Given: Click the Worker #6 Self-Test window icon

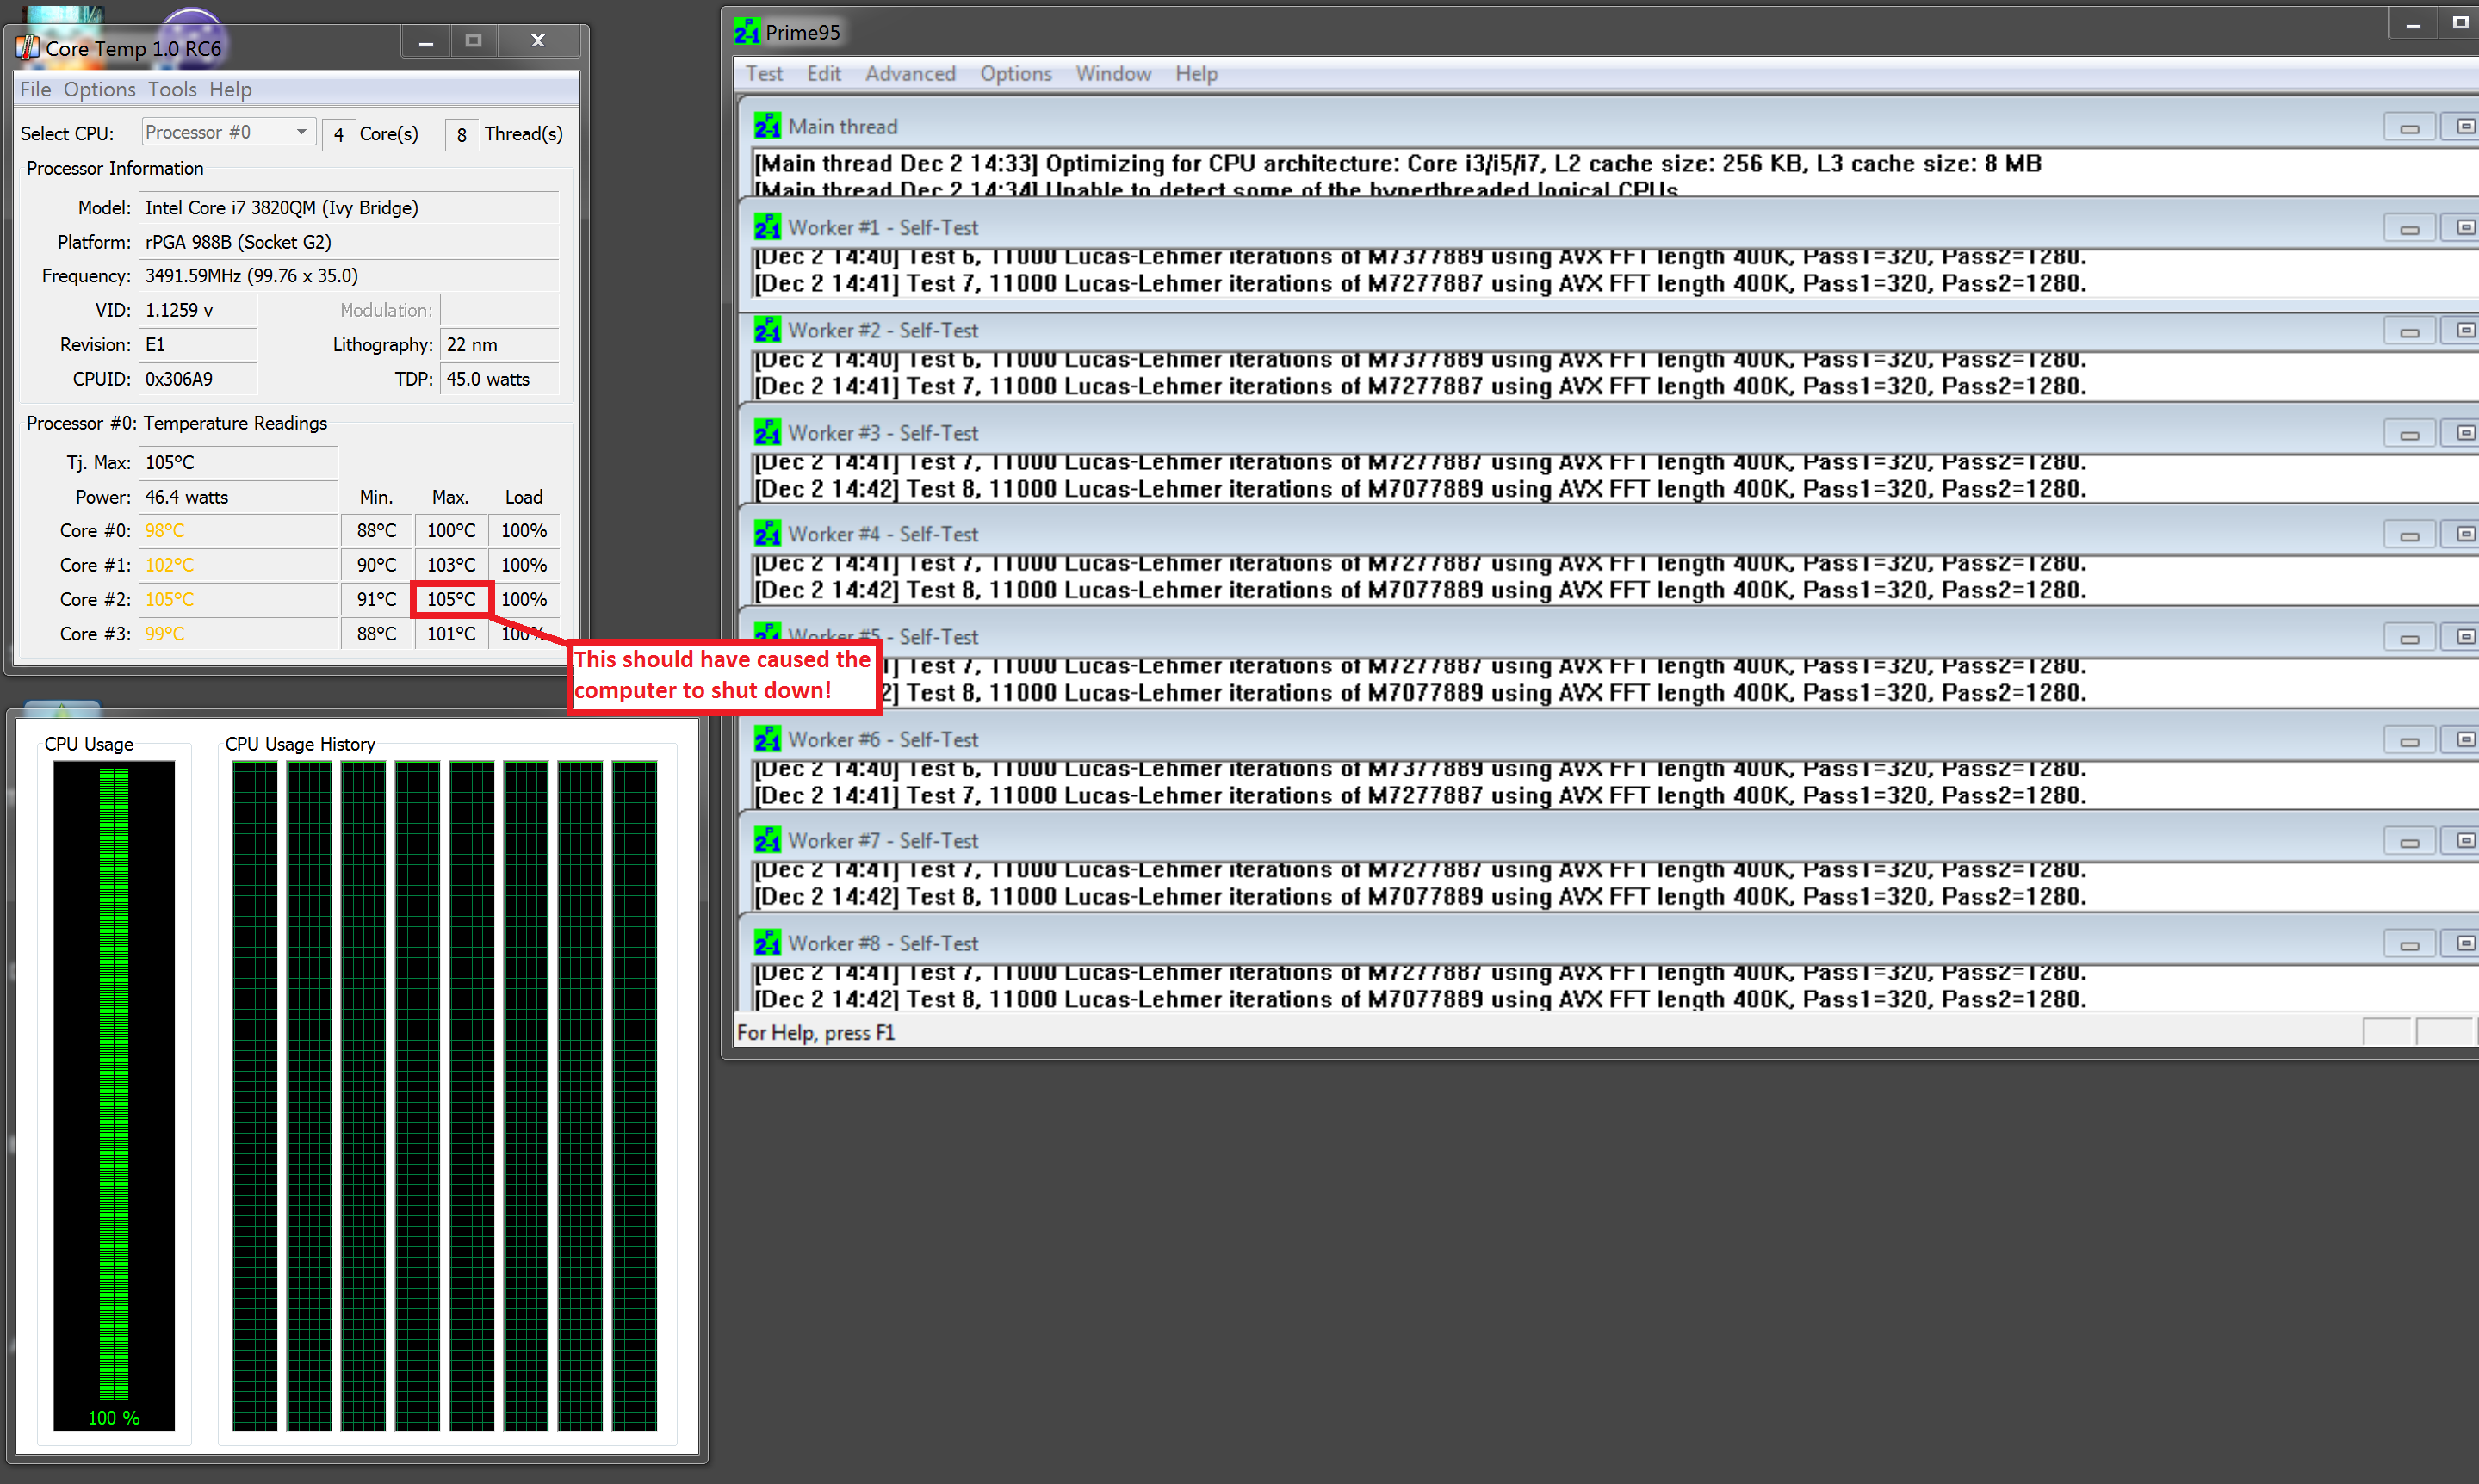Looking at the screenshot, I should pyautogui.click(x=767, y=739).
